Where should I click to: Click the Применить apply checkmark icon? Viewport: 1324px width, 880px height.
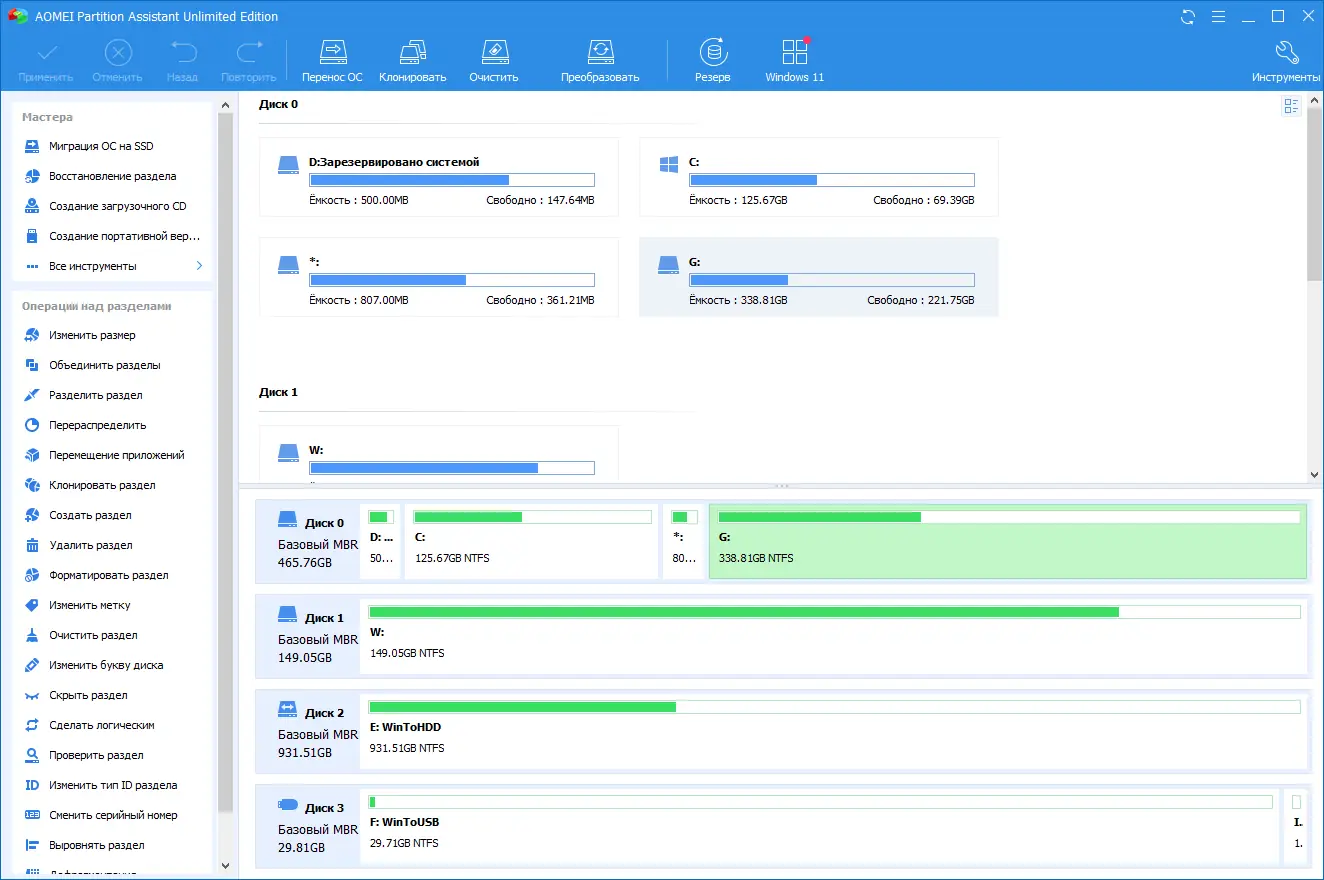(x=46, y=58)
